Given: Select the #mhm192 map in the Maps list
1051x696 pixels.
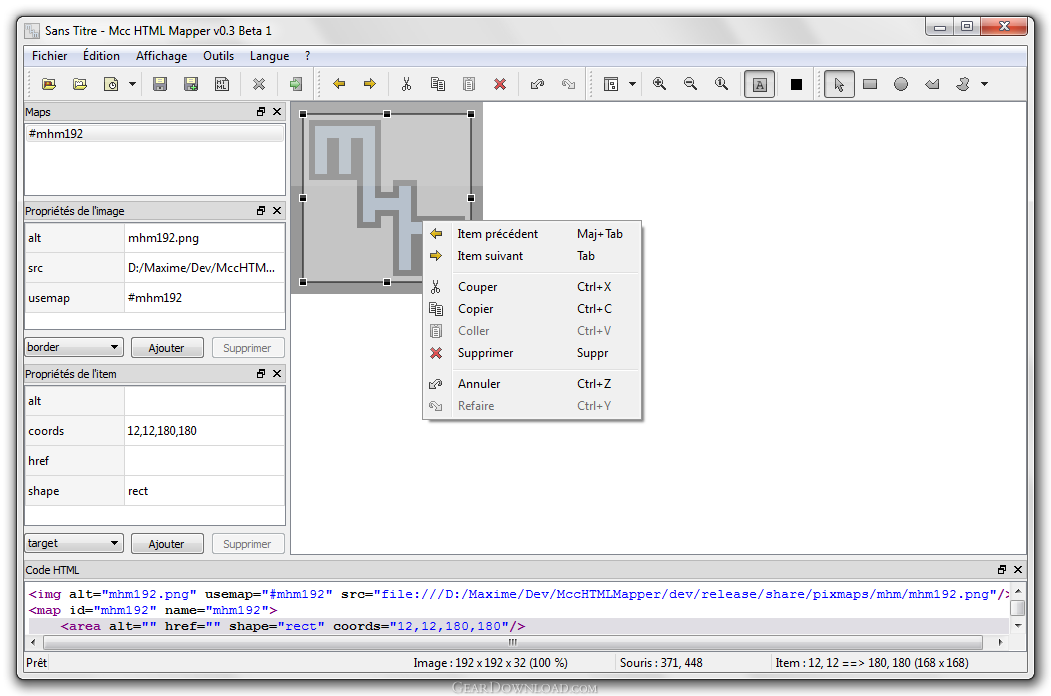Looking at the screenshot, I should point(154,133).
